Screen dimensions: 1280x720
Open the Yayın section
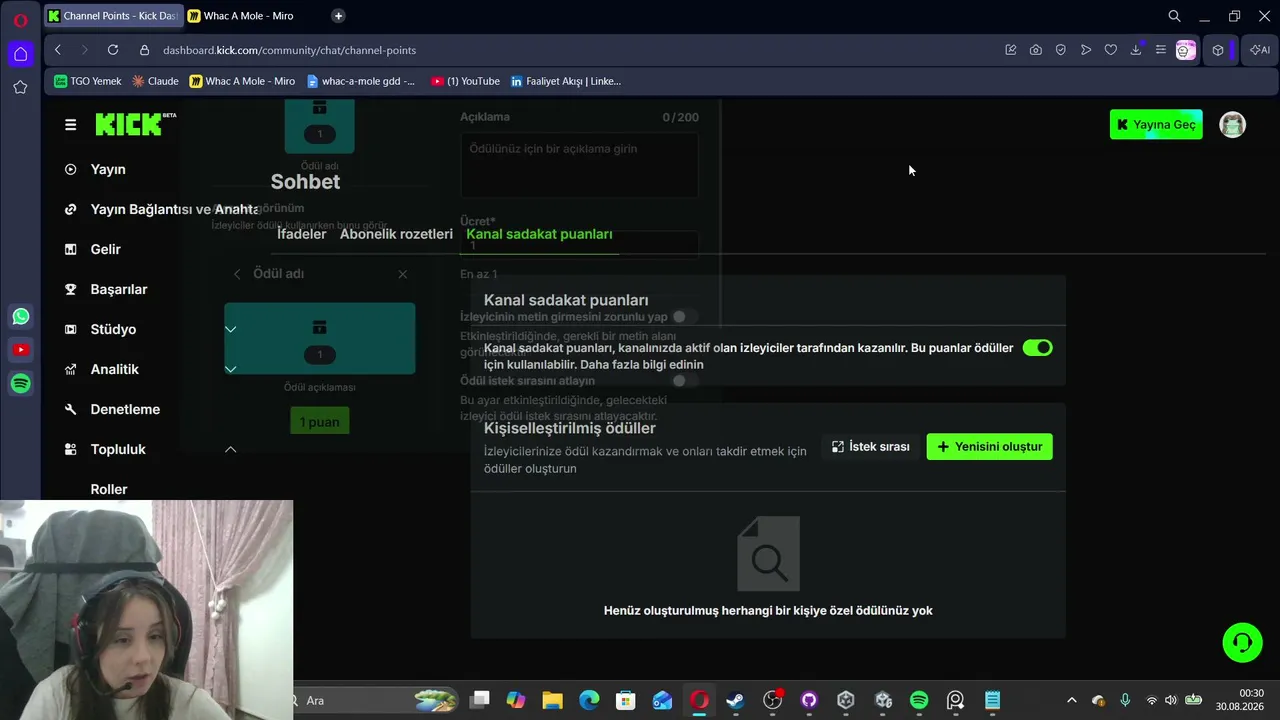click(108, 169)
